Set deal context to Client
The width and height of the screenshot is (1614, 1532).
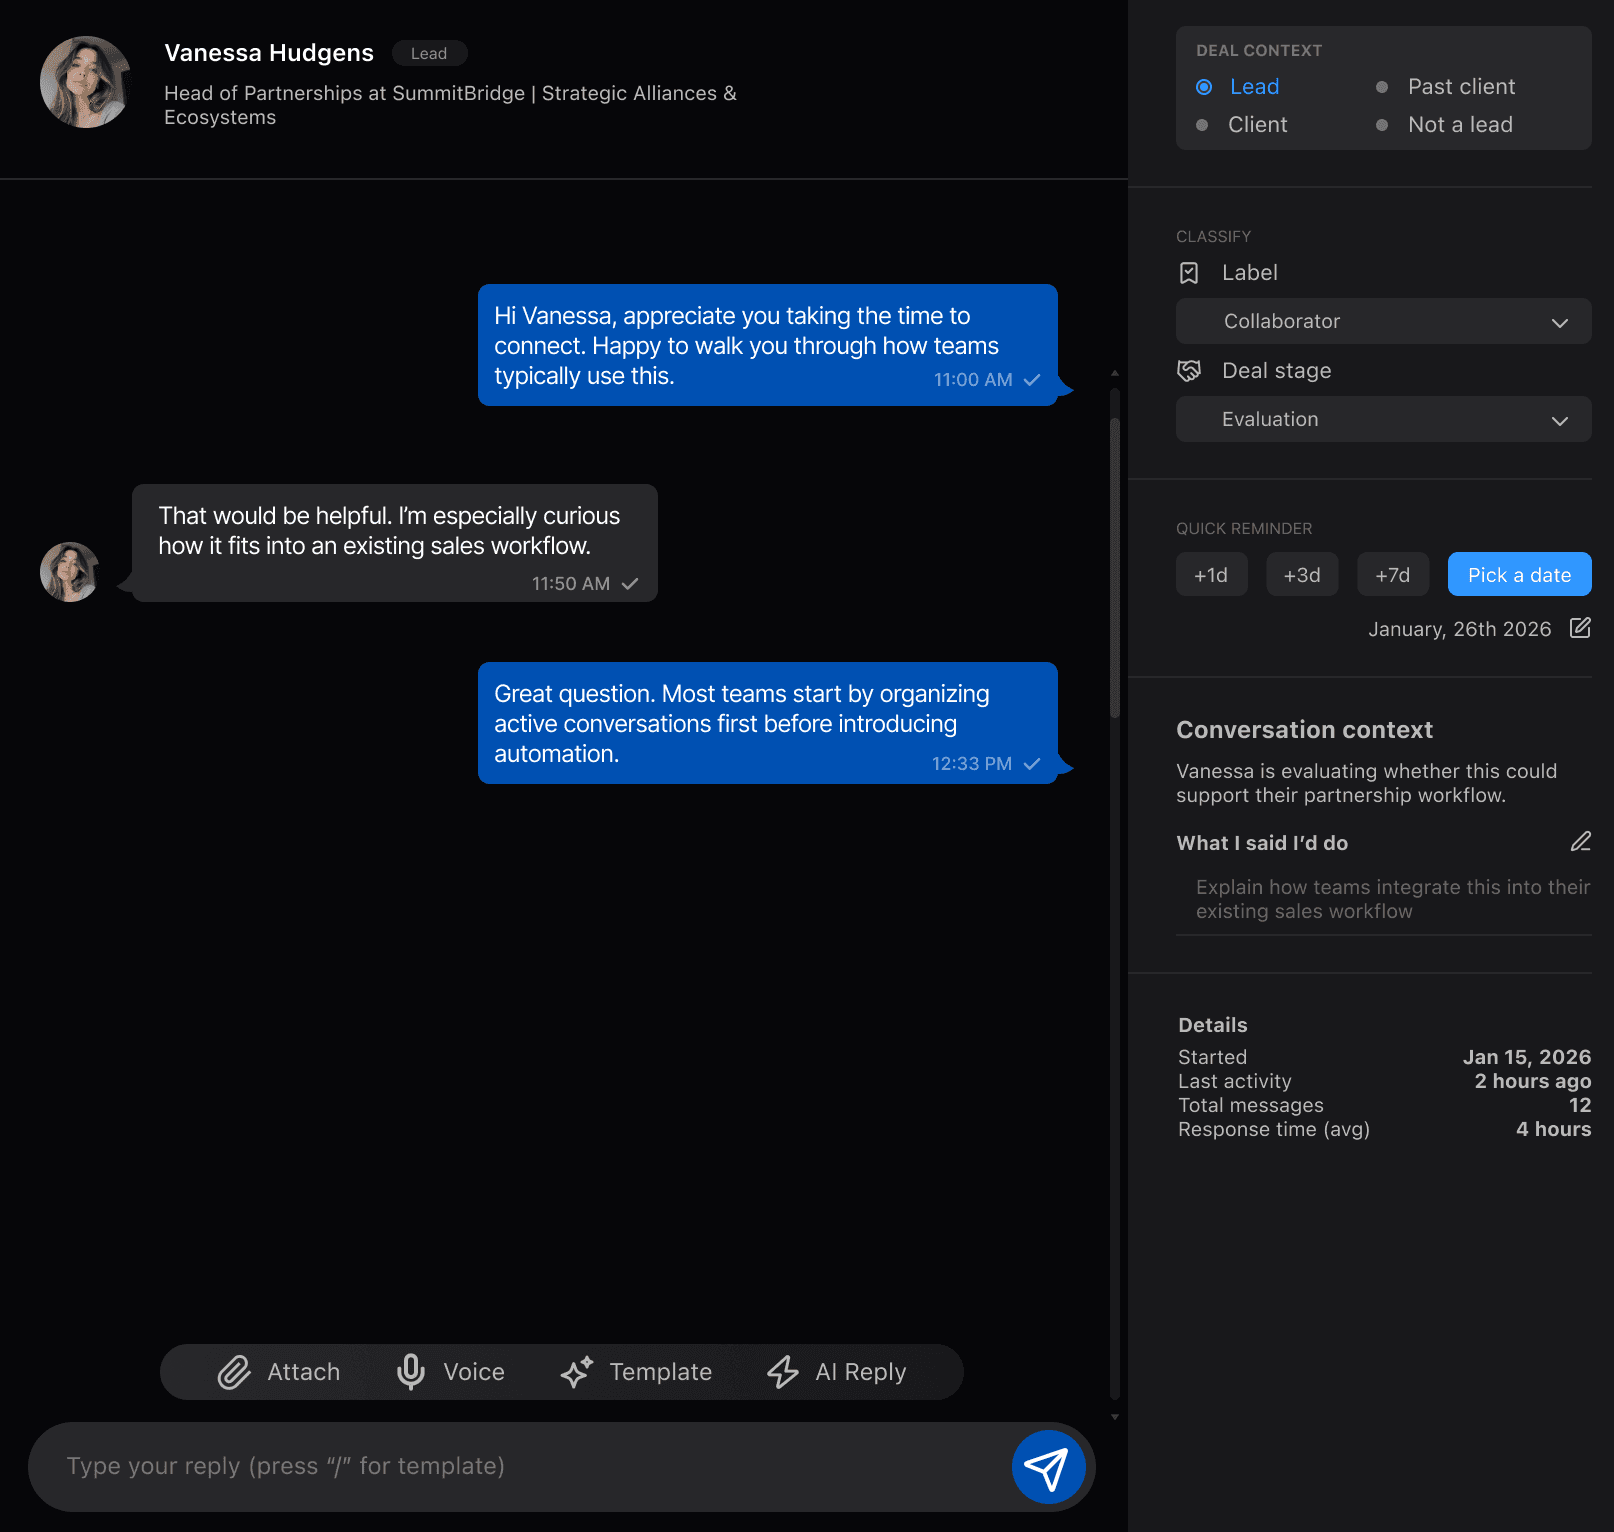click(1203, 125)
